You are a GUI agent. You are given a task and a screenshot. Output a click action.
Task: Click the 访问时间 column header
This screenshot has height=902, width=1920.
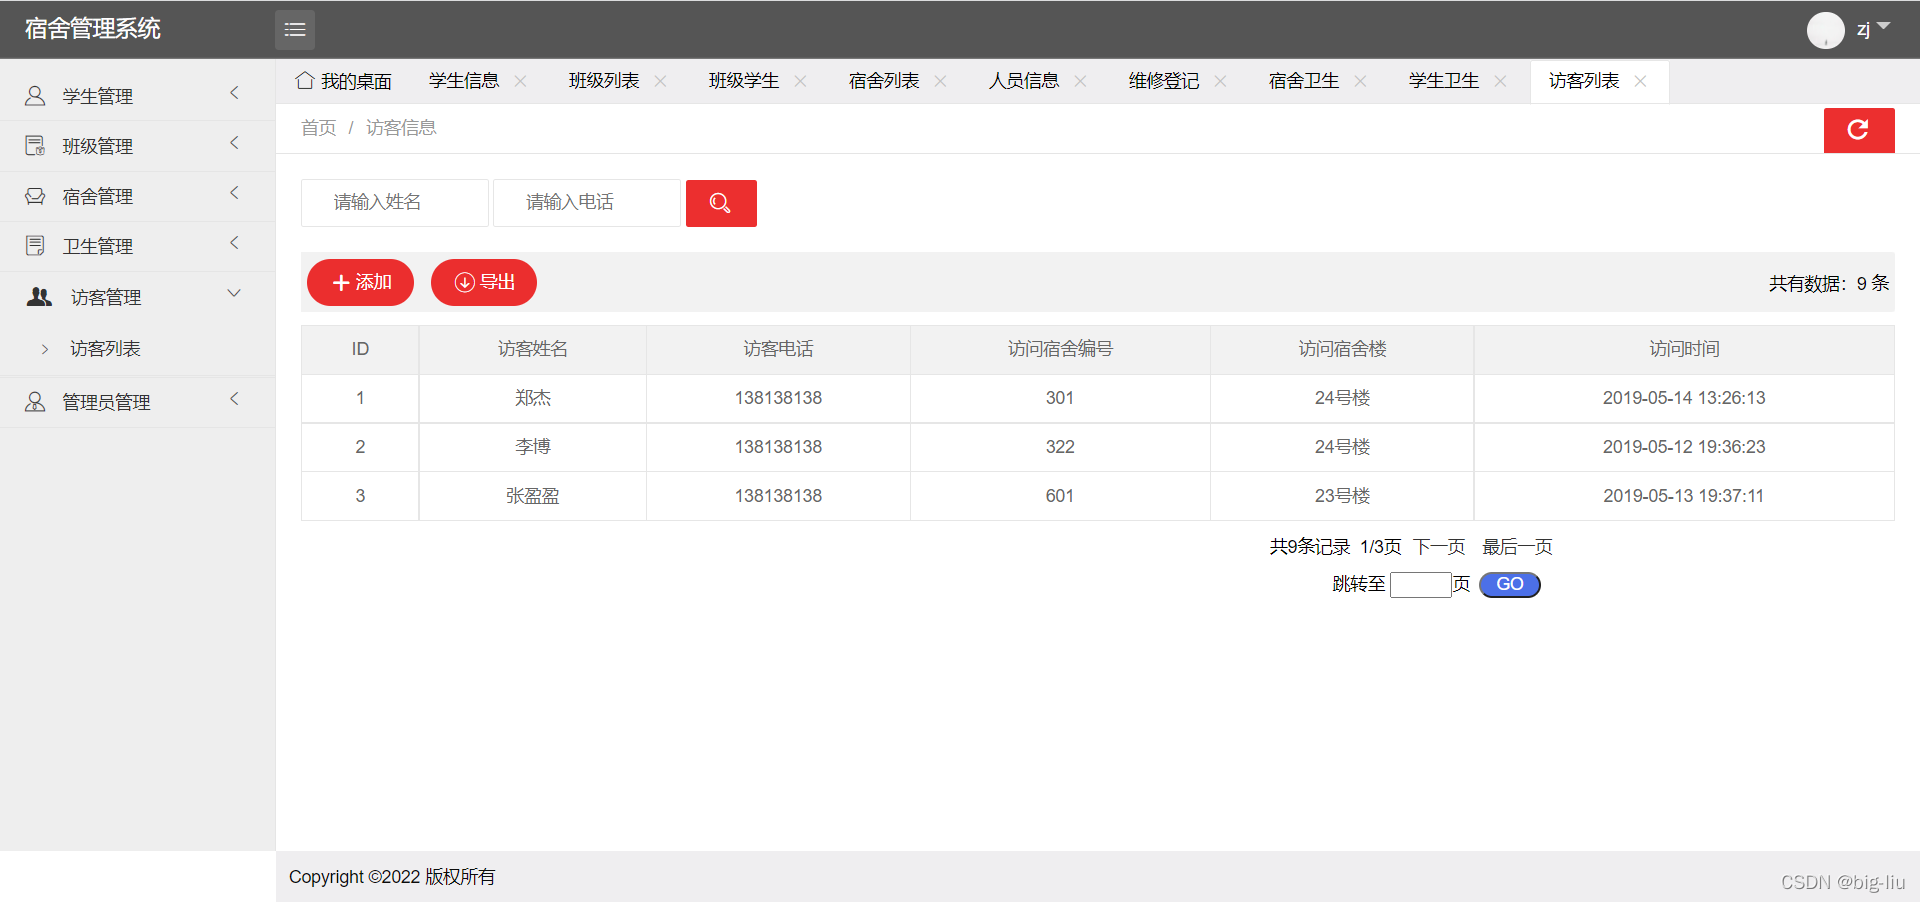(x=1684, y=349)
